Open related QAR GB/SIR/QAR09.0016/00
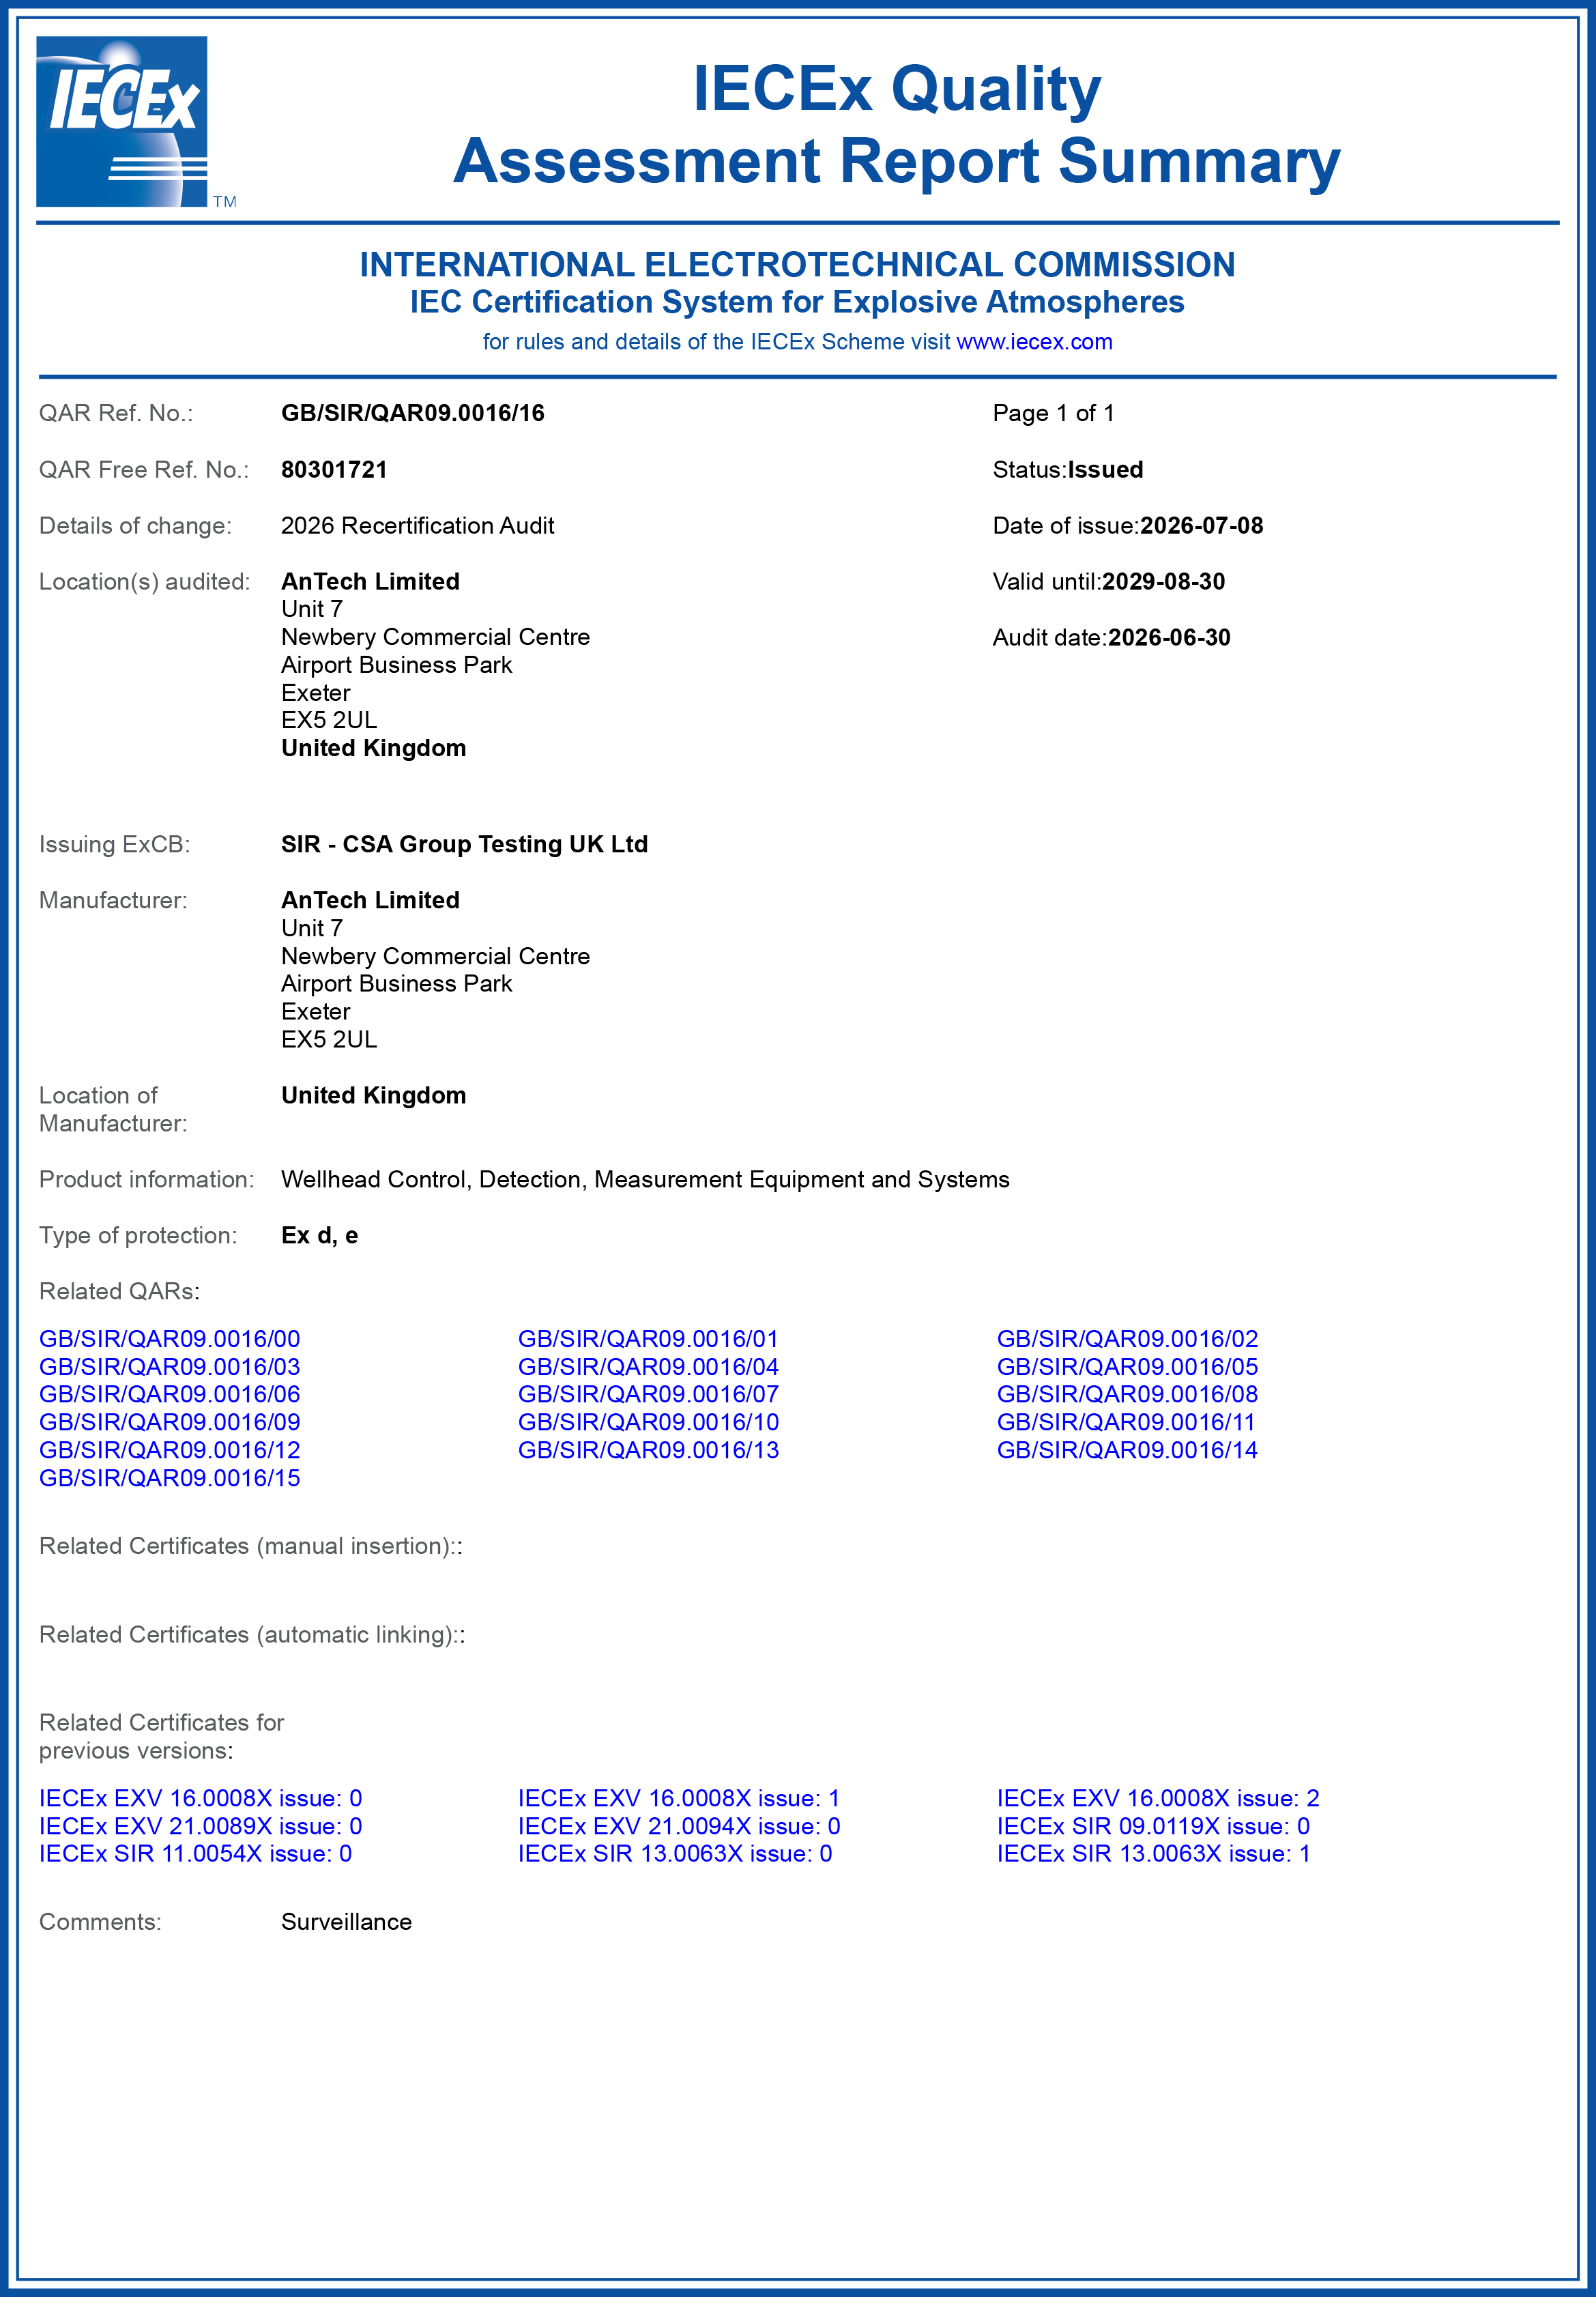 [x=169, y=1339]
